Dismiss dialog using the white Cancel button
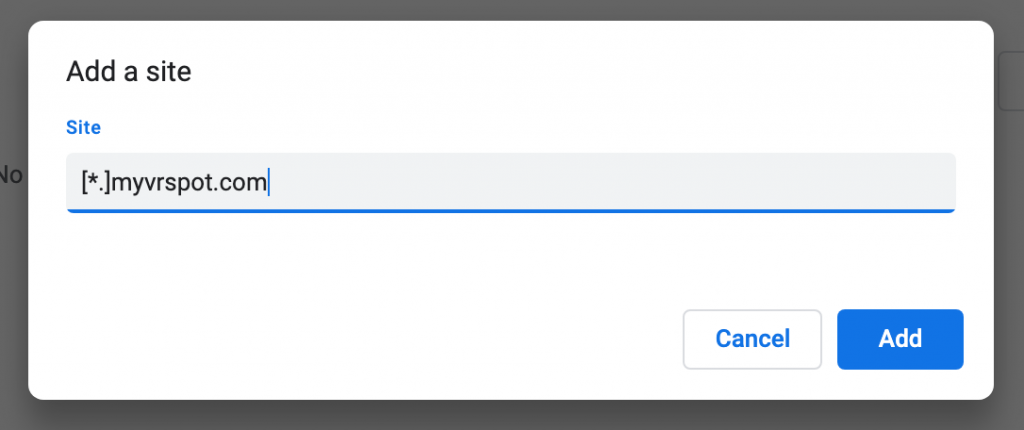Image resolution: width=1024 pixels, height=430 pixels. pyautogui.click(x=752, y=339)
